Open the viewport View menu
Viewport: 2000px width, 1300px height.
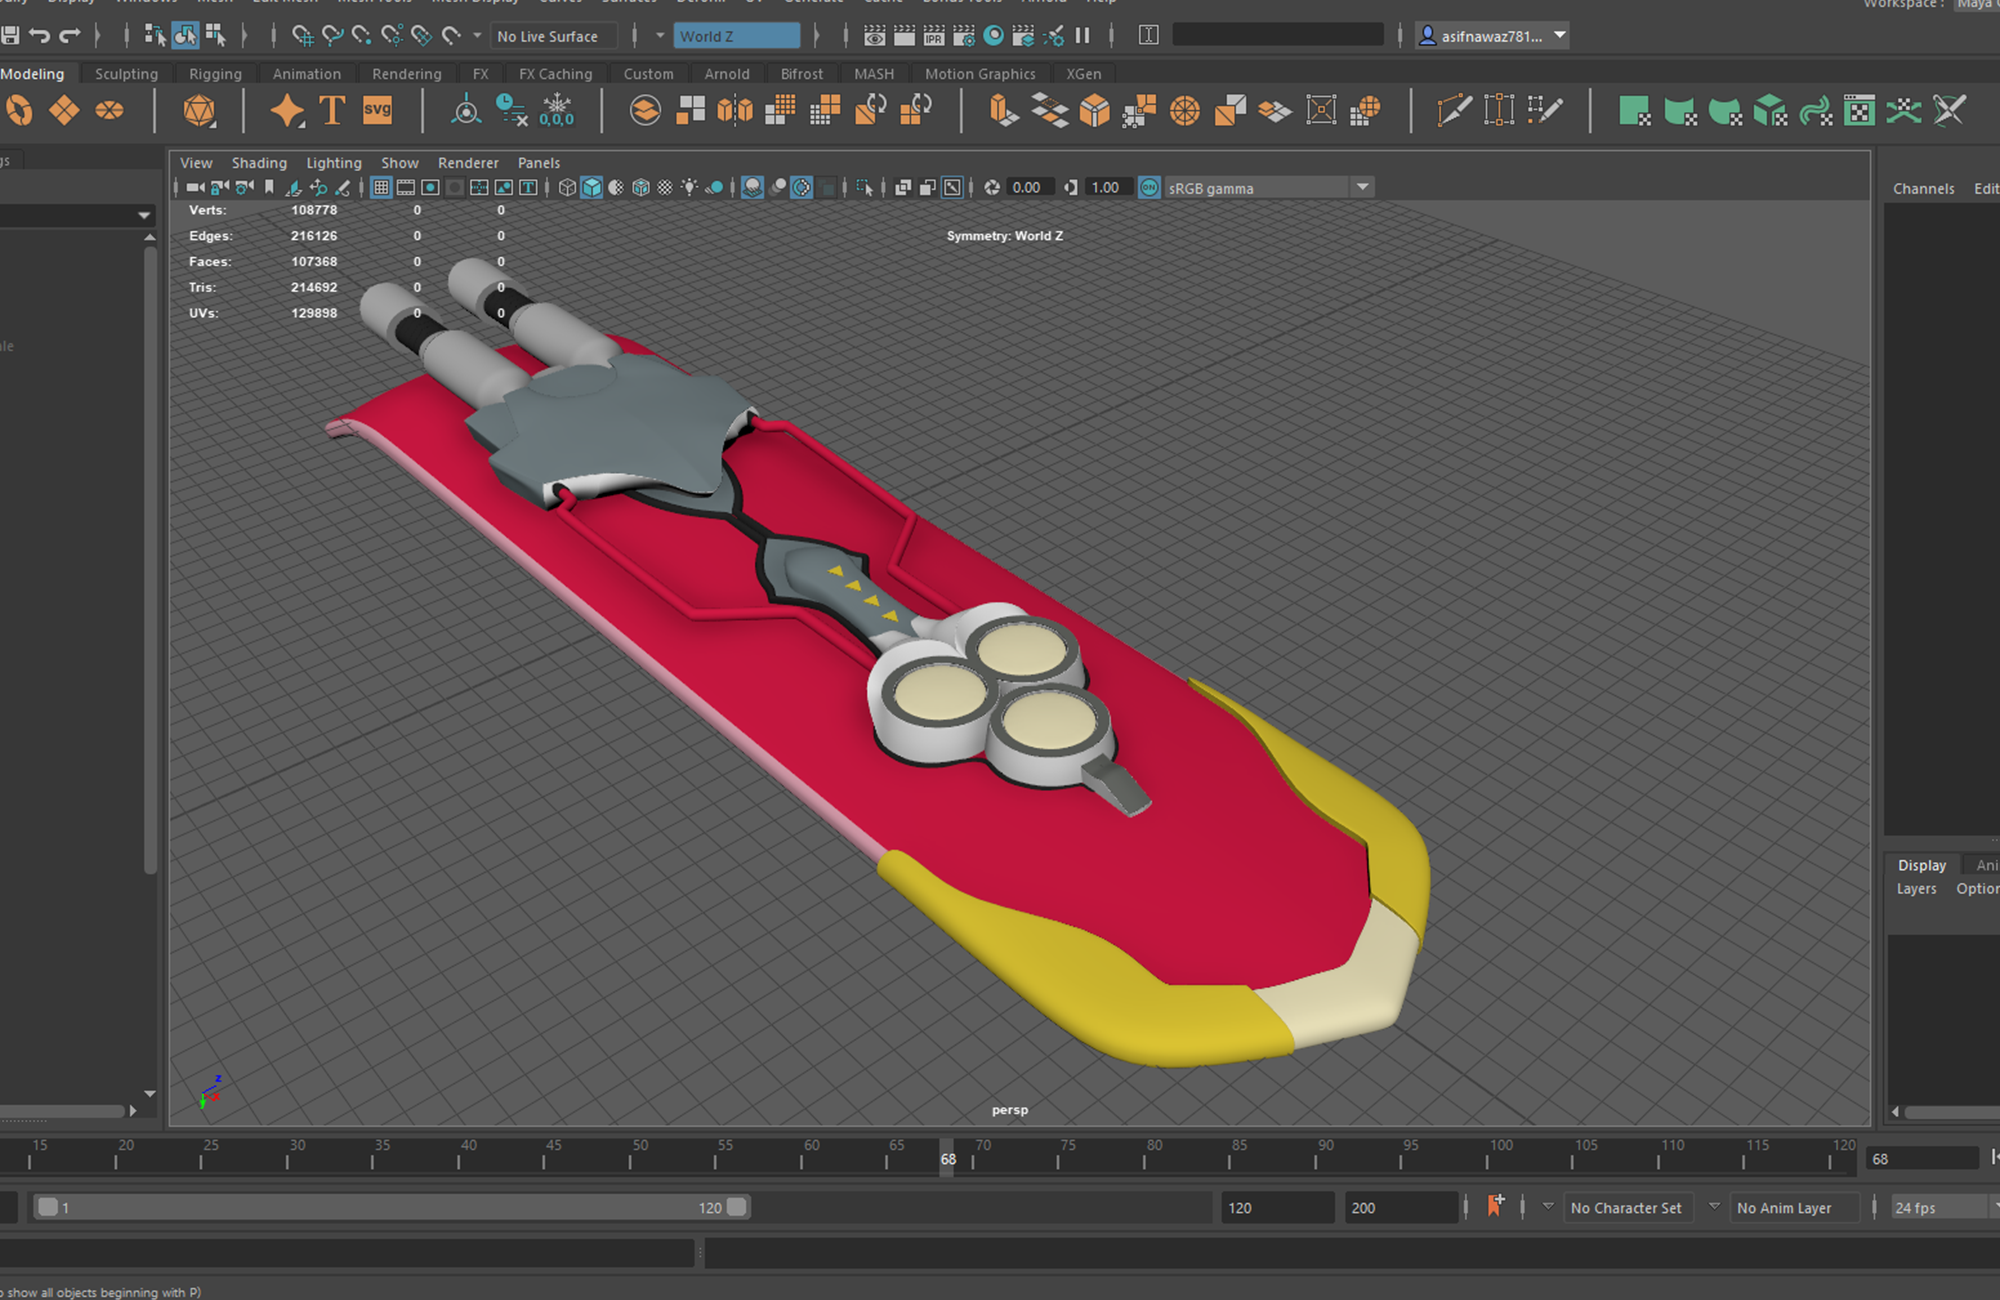click(x=196, y=163)
